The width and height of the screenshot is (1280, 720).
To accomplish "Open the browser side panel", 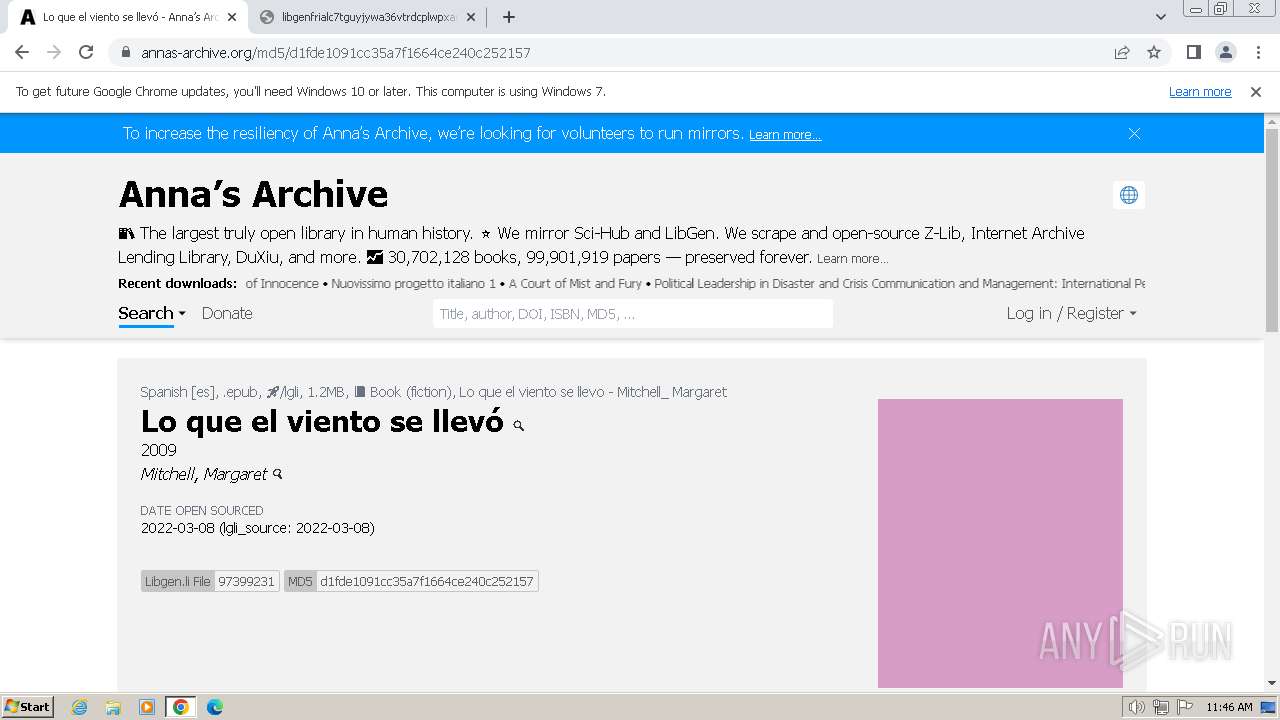I will (1193, 52).
